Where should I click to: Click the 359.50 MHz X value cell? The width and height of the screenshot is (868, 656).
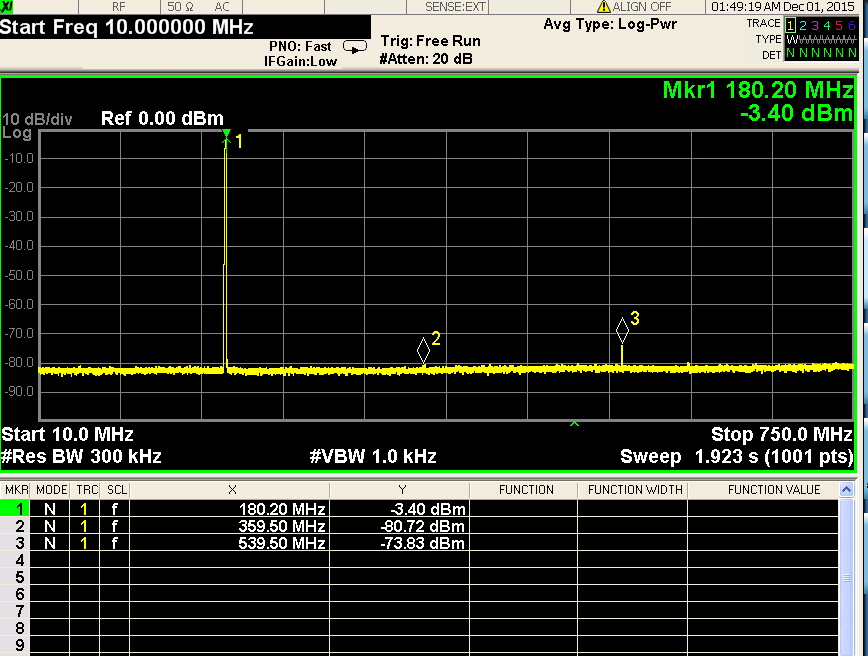pos(282,526)
